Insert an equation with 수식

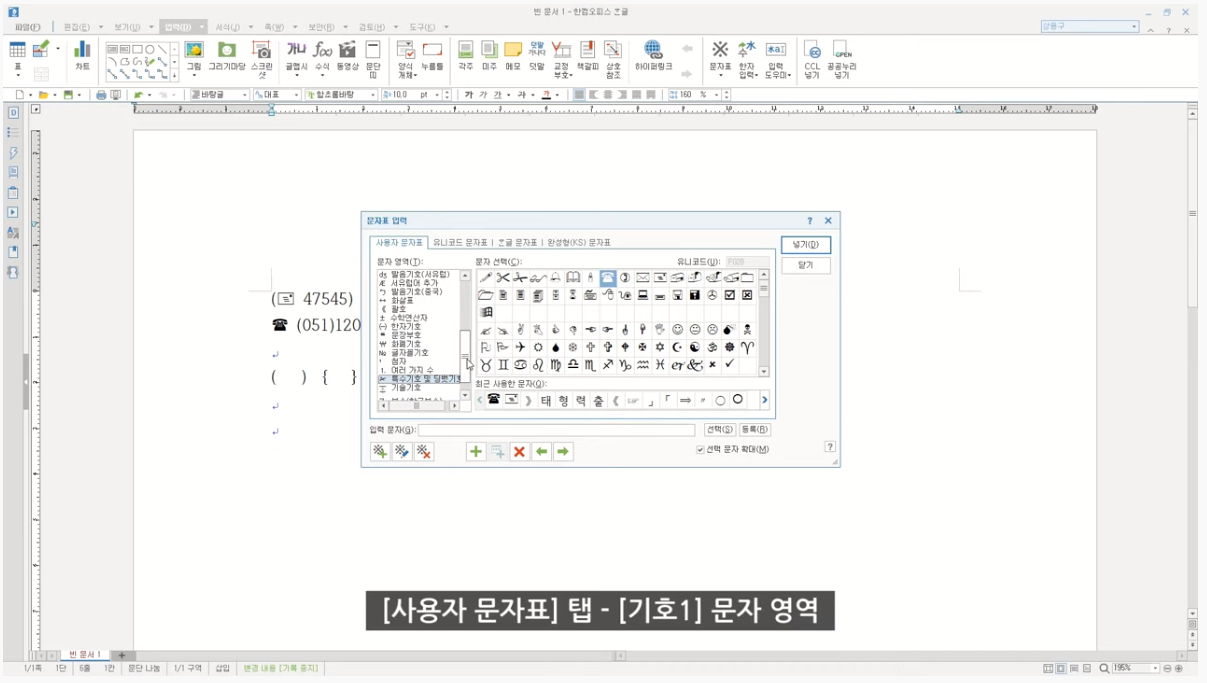322,55
